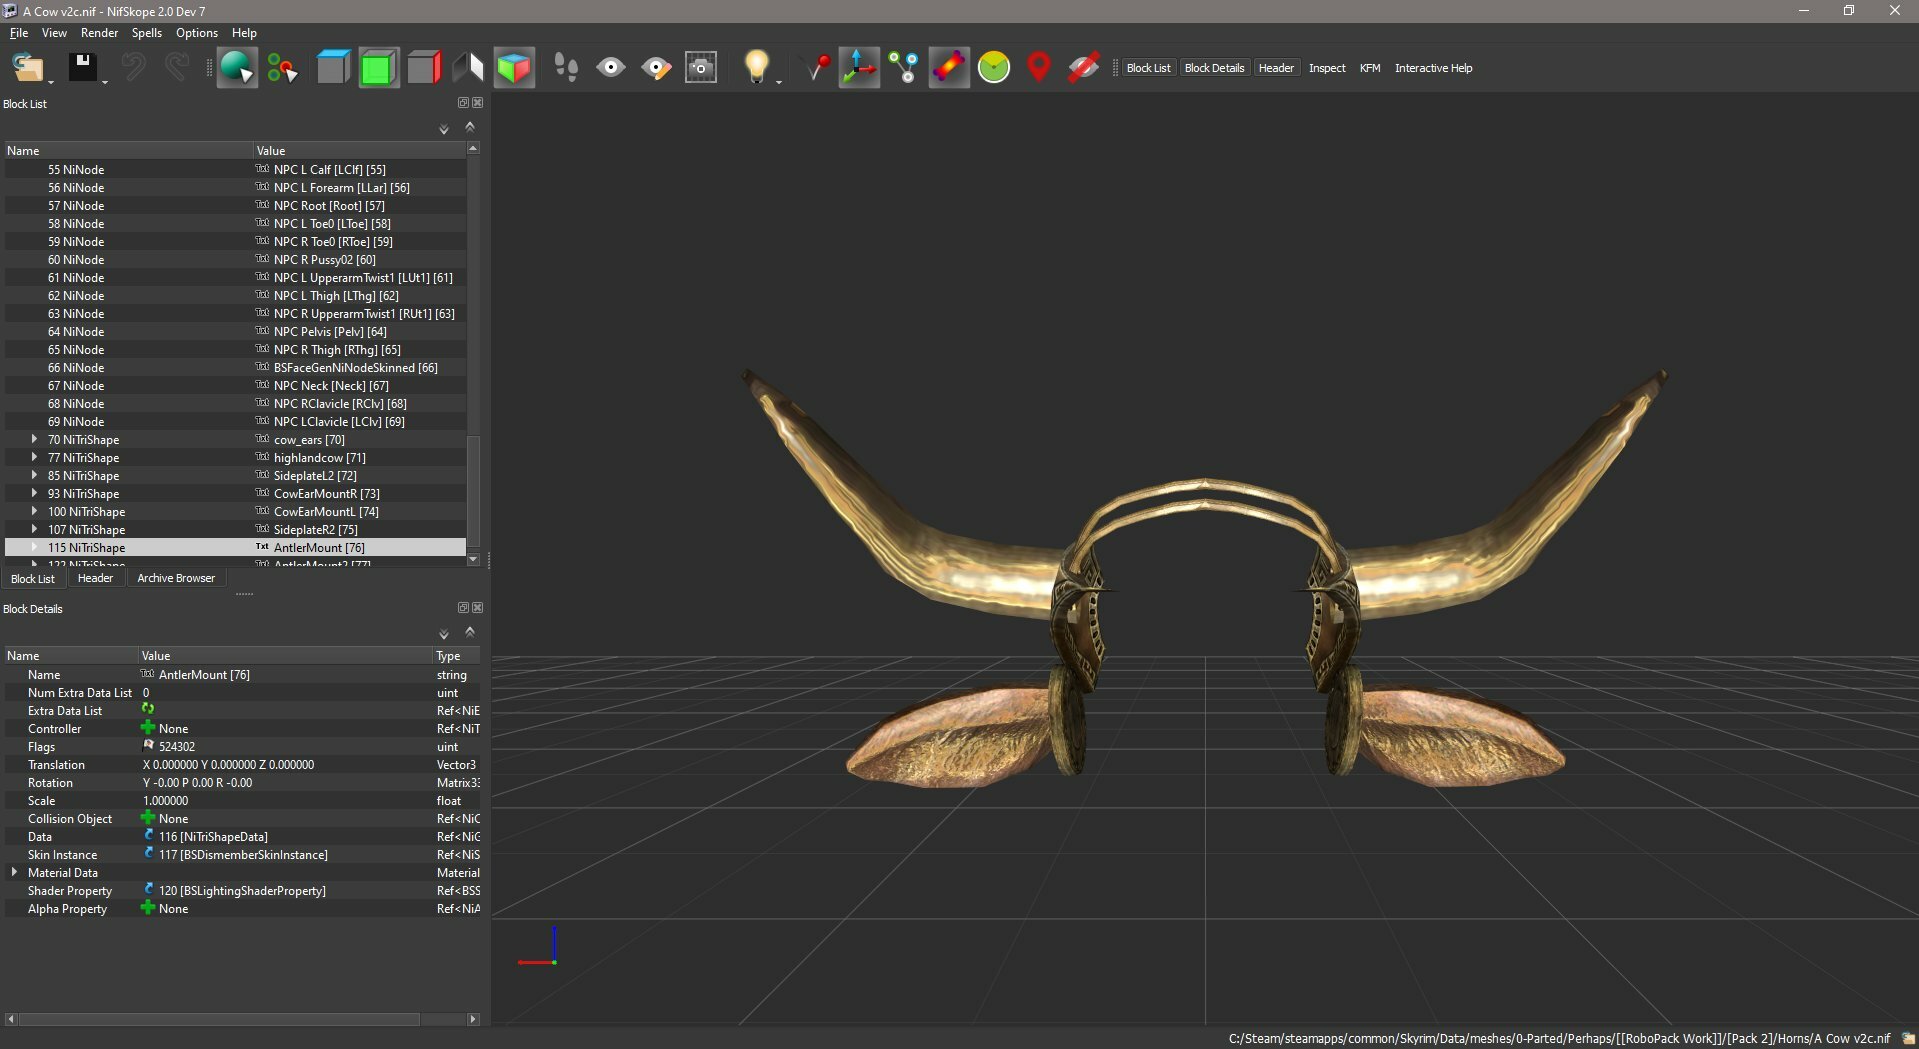Image resolution: width=1919 pixels, height=1049 pixels.
Task: Open the File menu
Action: coord(19,33)
